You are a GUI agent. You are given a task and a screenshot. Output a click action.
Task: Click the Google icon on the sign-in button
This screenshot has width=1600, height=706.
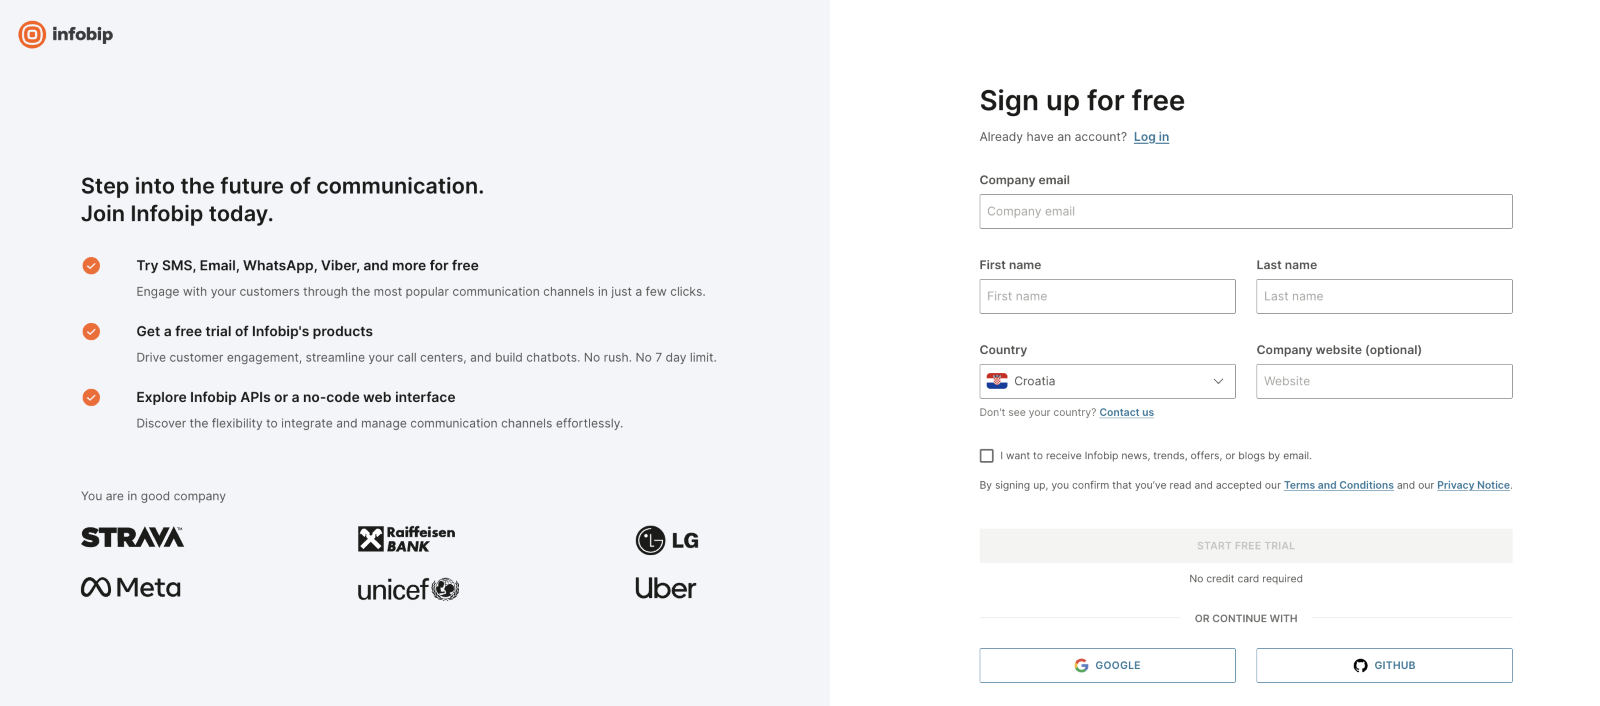(1082, 664)
